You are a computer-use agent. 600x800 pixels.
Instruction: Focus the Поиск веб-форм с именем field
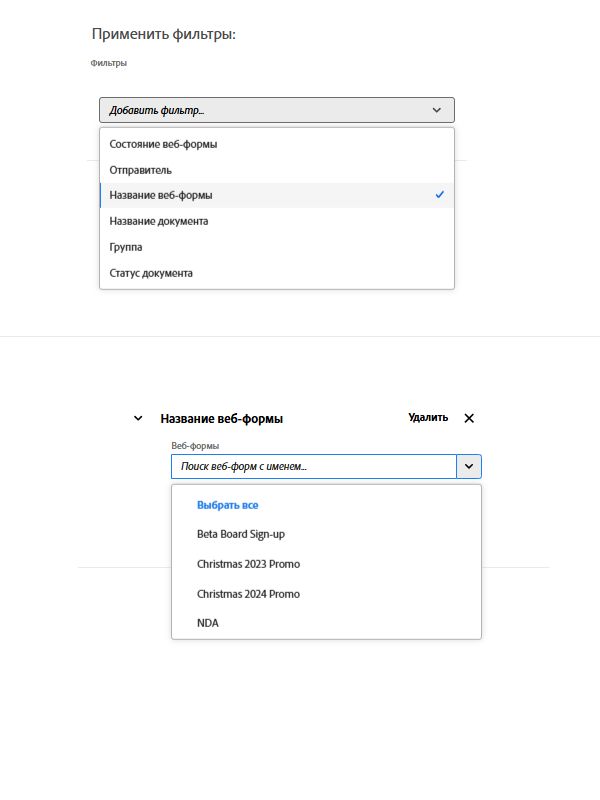313,466
